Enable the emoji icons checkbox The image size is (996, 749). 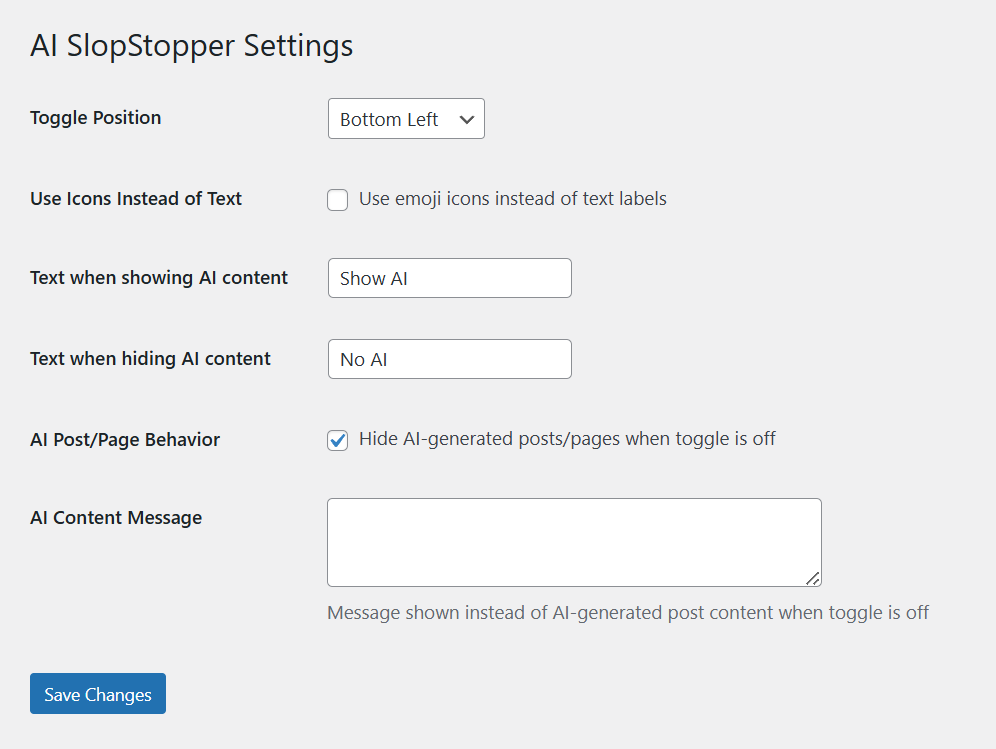(x=338, y=200)
